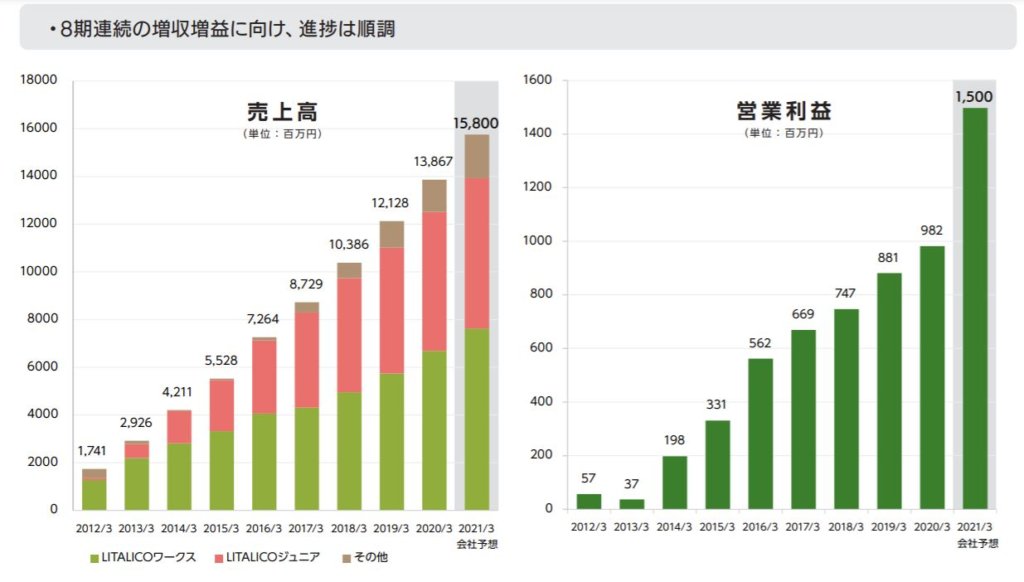Viewport: 1024px width, 582px height.
Task: Click the red LITALICOジュニア legend swatch
Action: pos(219,558)
